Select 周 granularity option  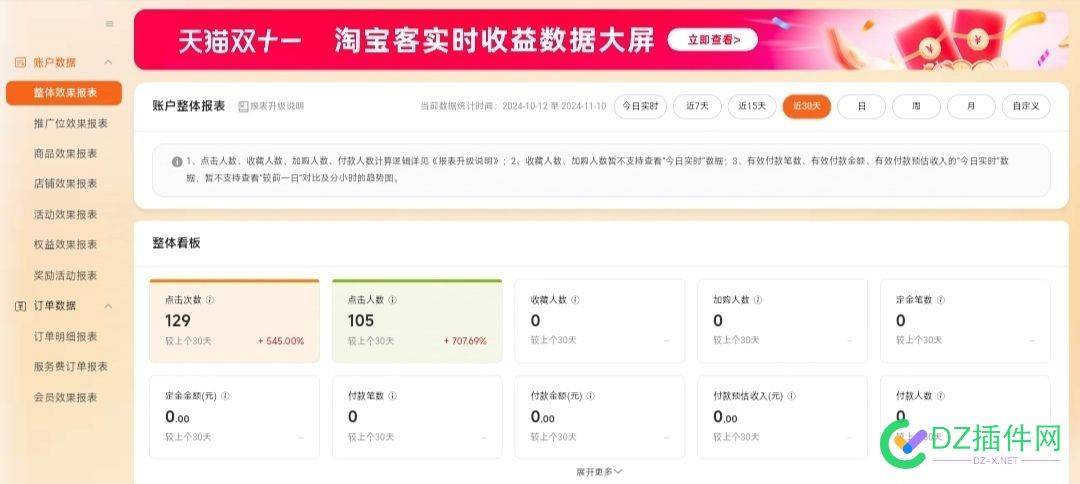(916, 107)
